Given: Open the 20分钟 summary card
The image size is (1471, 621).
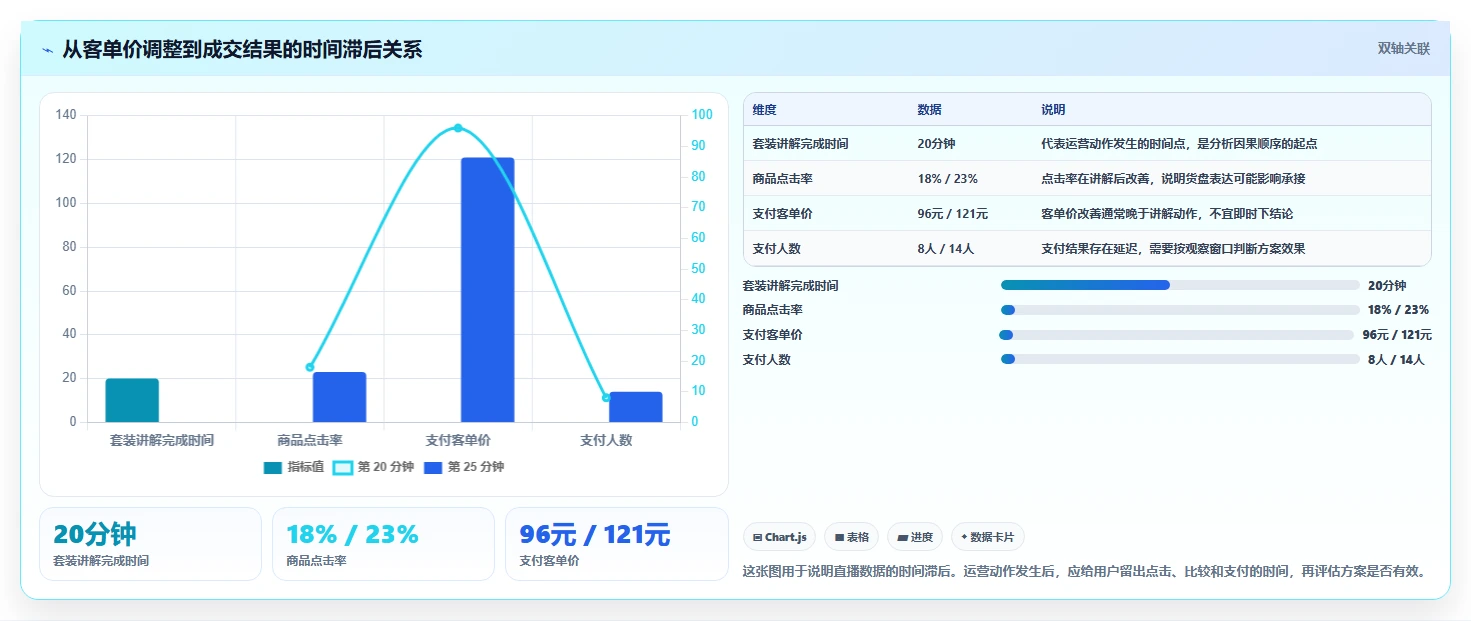Looking at the screenshot, I should (150, 544).
